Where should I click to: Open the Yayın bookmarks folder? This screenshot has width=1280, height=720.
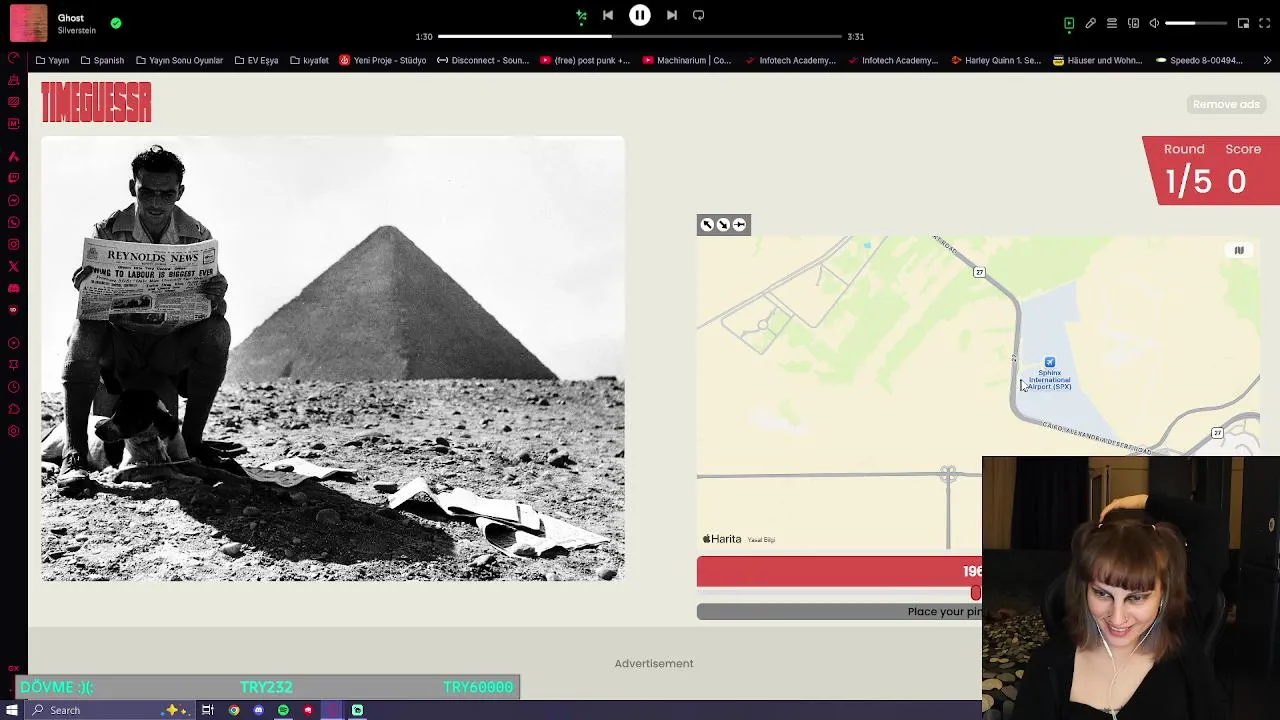coord(52,60)
